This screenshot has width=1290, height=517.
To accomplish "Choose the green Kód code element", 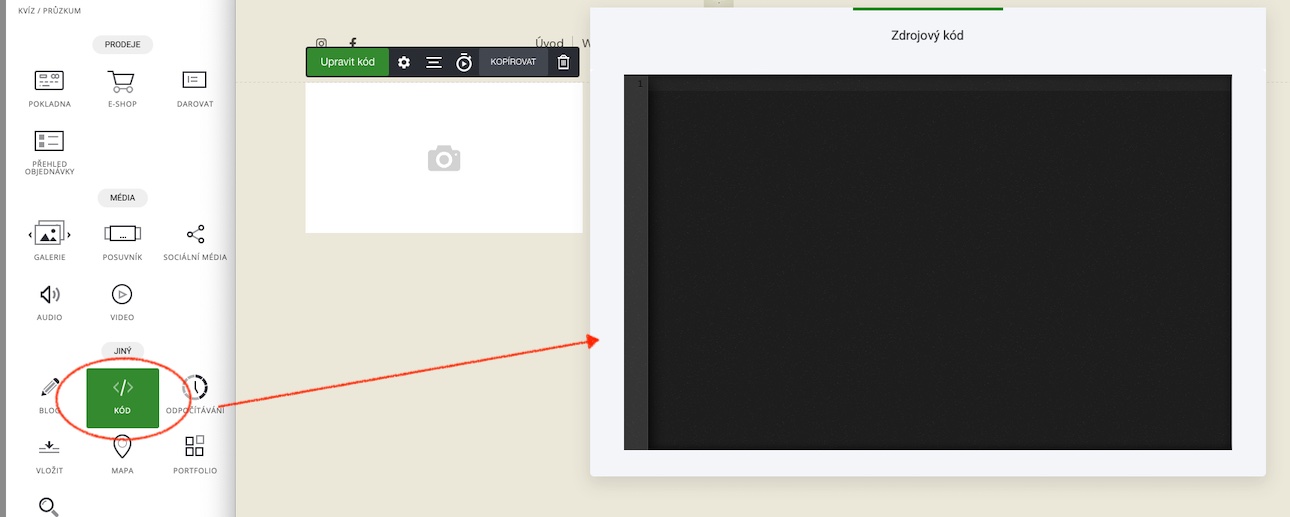I will pyautogui.click(x=122, y=398).
